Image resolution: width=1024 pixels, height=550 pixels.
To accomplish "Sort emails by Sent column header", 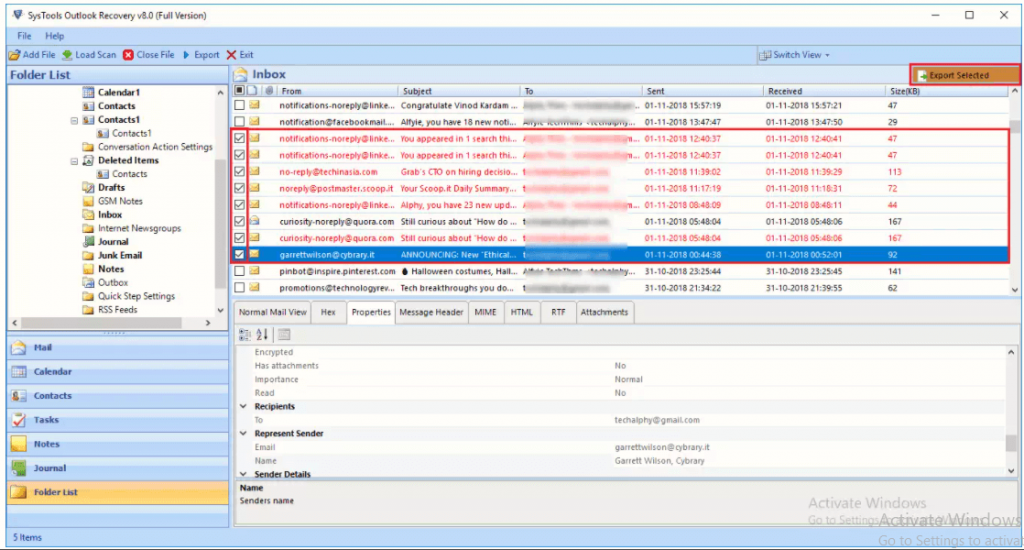I will point(703,91).
